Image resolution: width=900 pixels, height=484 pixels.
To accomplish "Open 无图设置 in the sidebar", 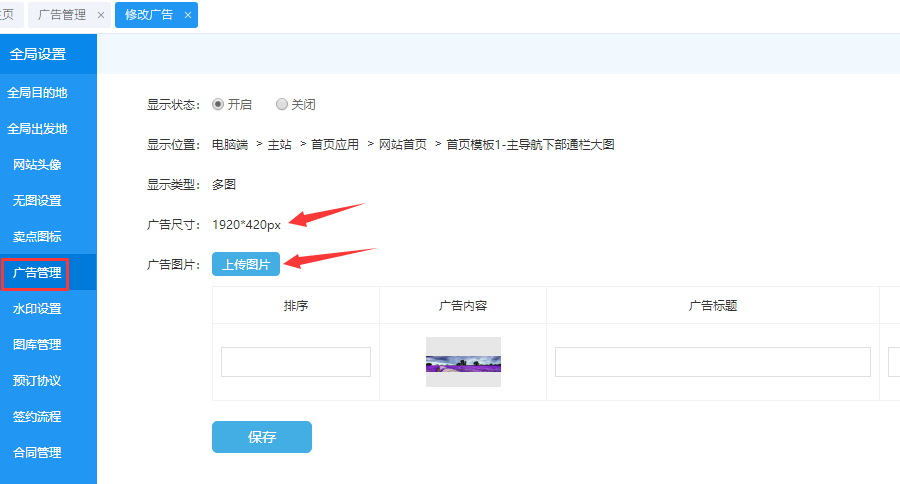I will 37,201.
